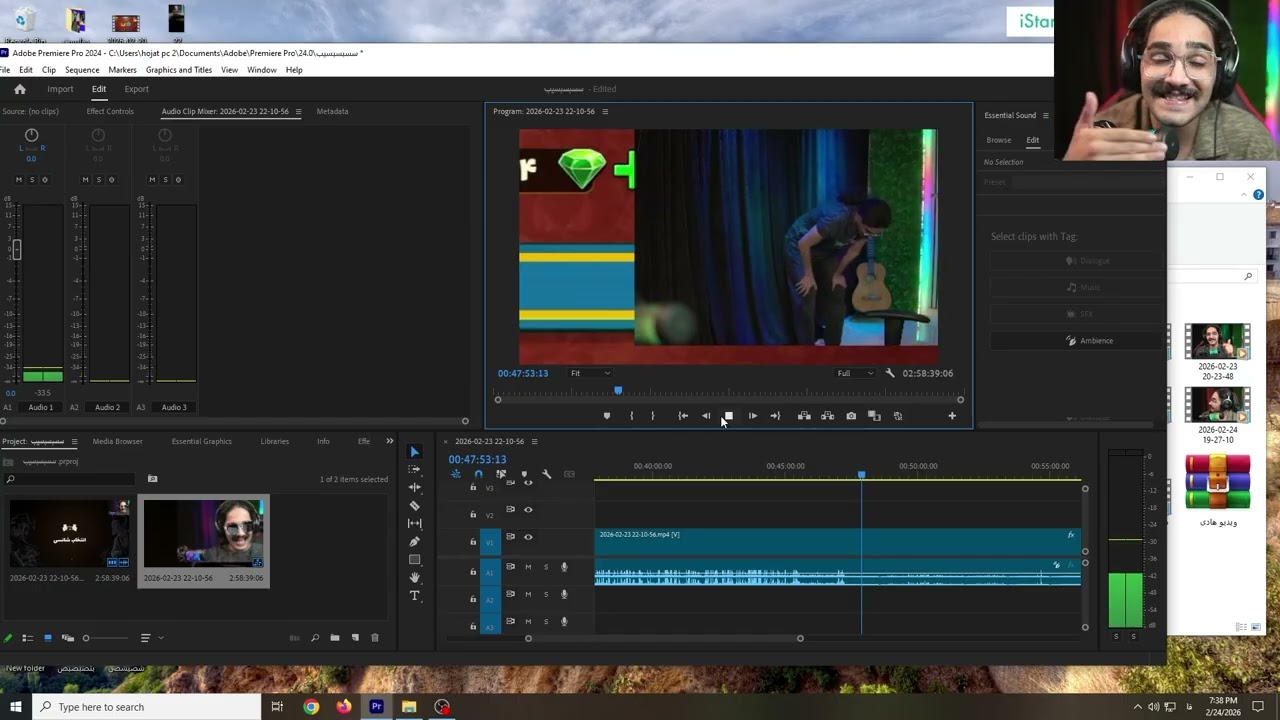Select the Slip tool
1280x720 pixels.
coord(415,524)
